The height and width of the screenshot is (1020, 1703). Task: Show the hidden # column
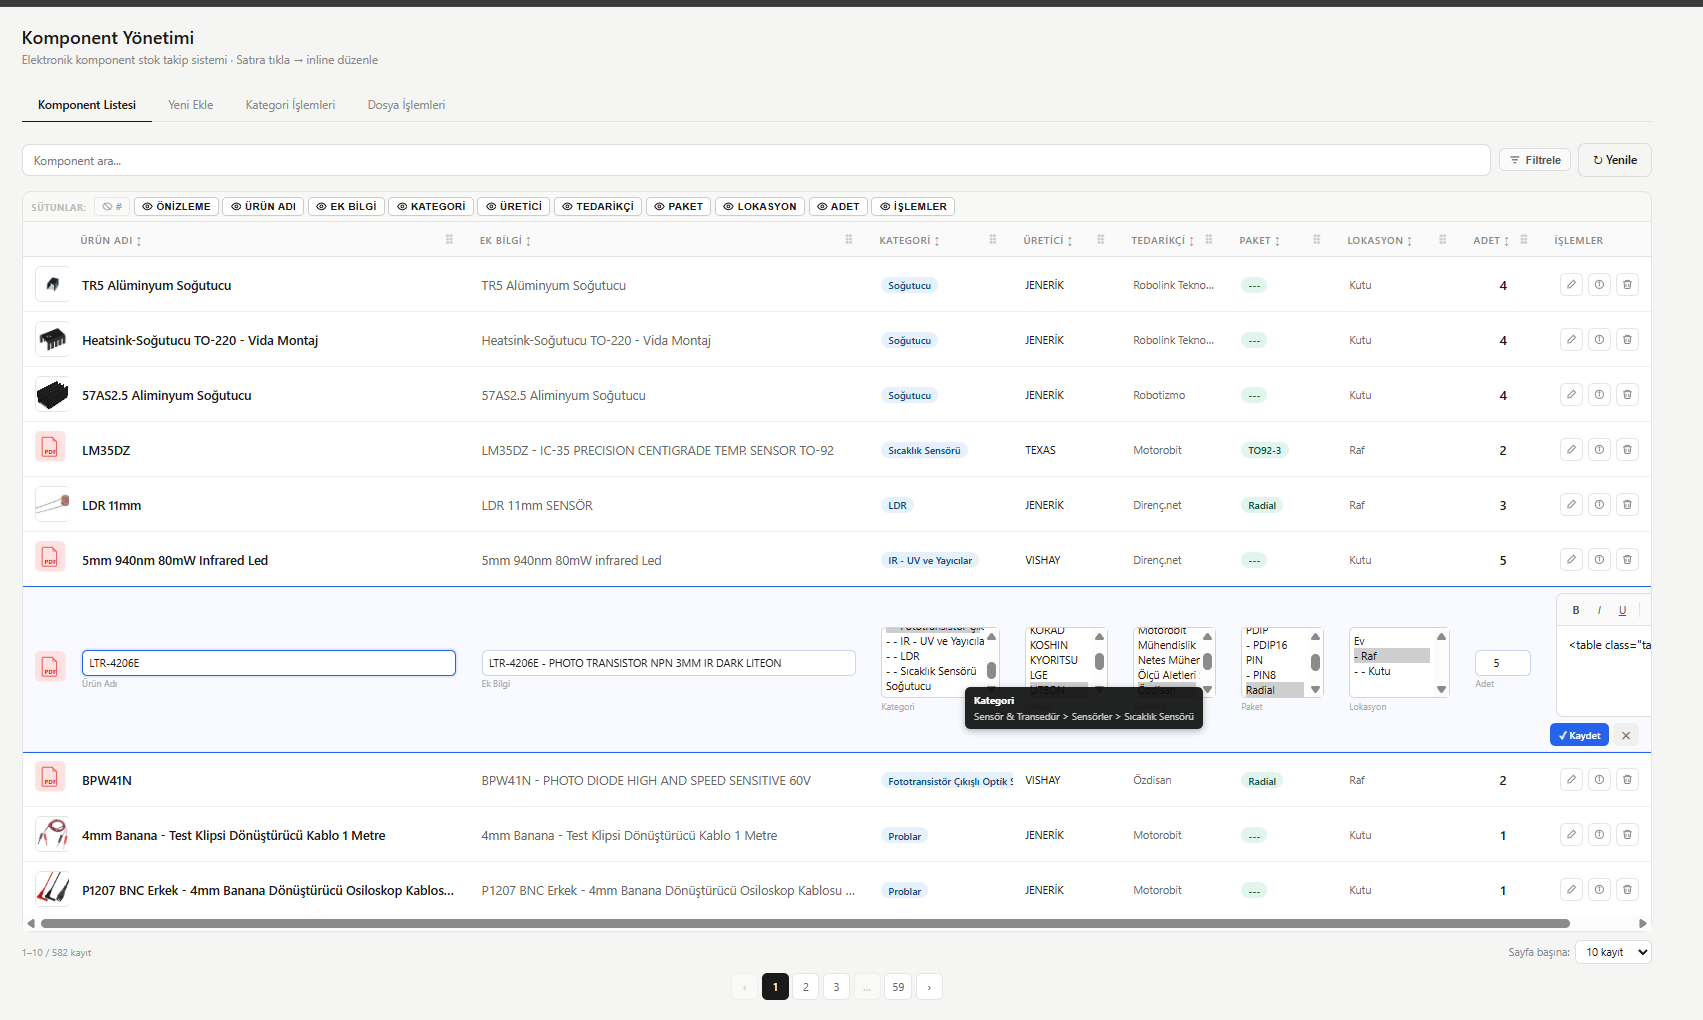pyautogui.click(x=112, y=207)
